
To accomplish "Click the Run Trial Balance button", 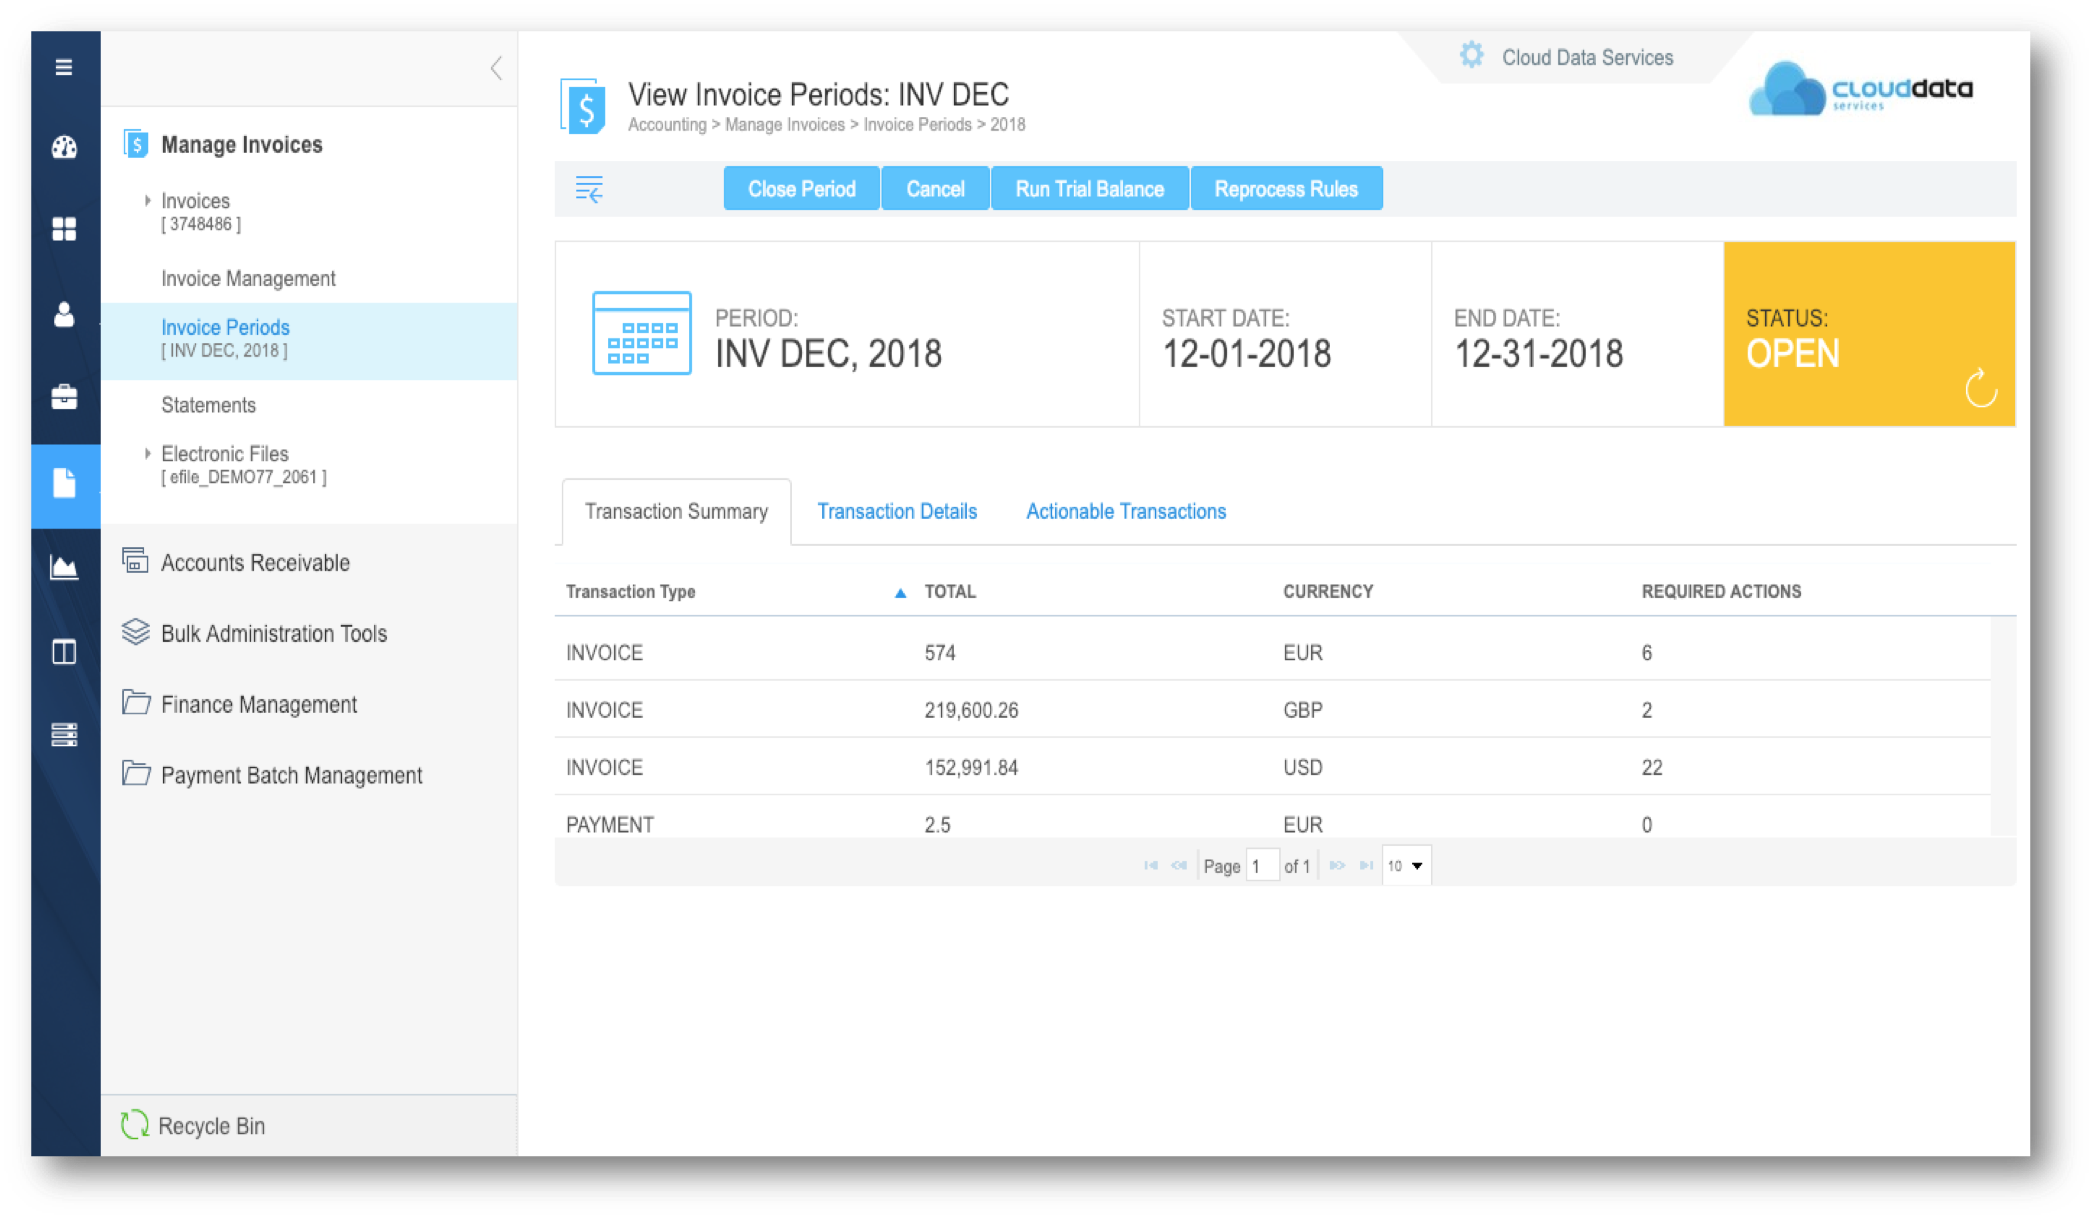I will click(1088, 188).
